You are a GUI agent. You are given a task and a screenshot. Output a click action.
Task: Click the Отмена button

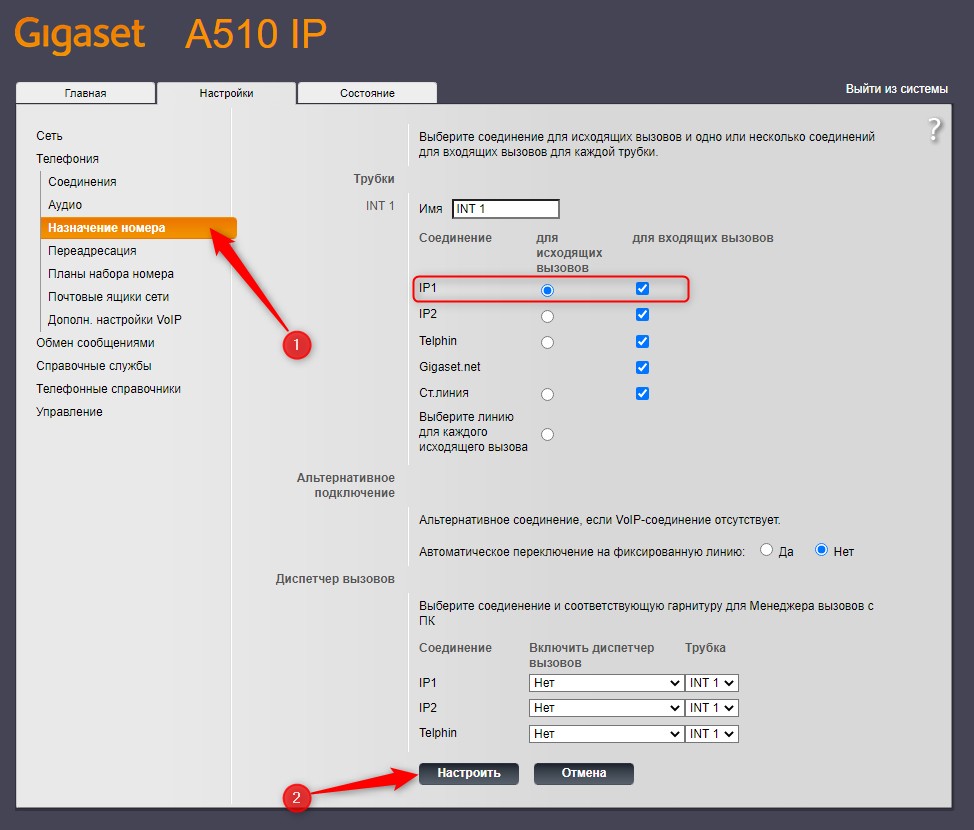584,773
